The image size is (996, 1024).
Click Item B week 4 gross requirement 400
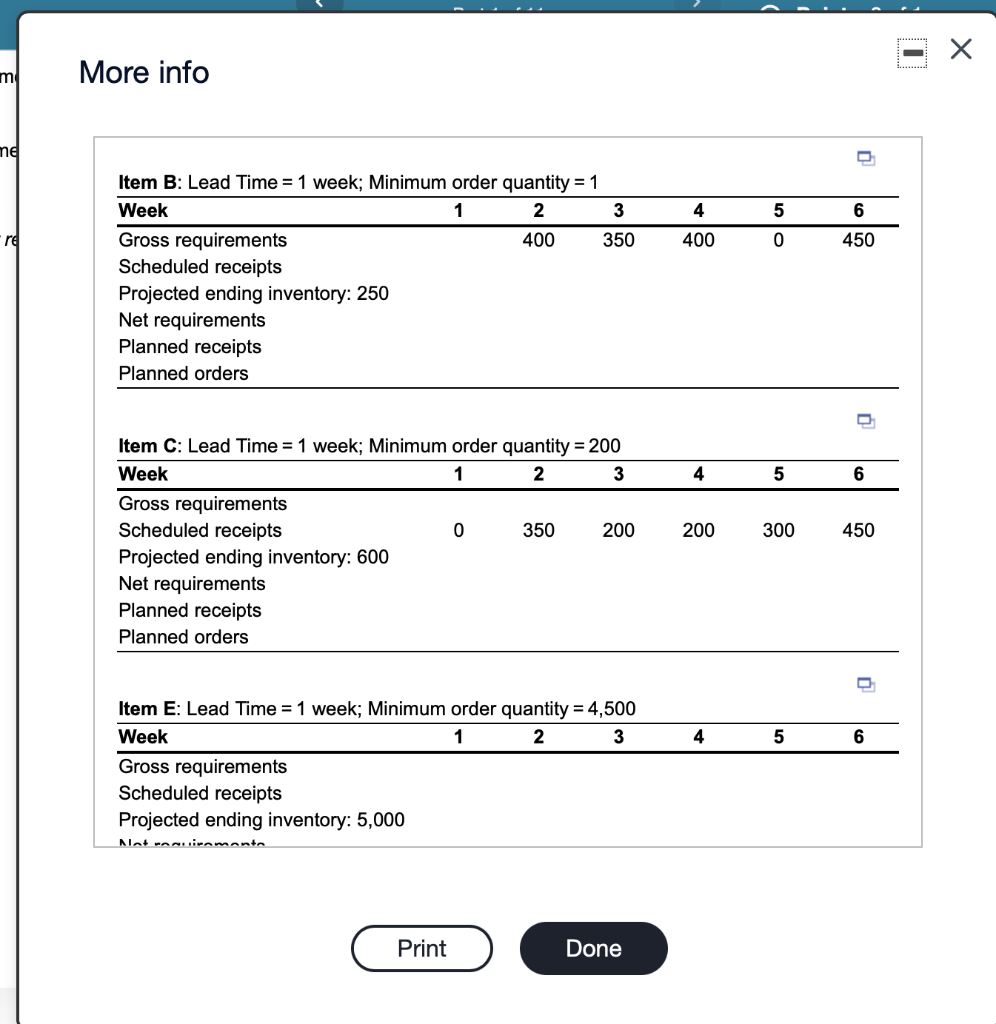(x=698, y=240)
